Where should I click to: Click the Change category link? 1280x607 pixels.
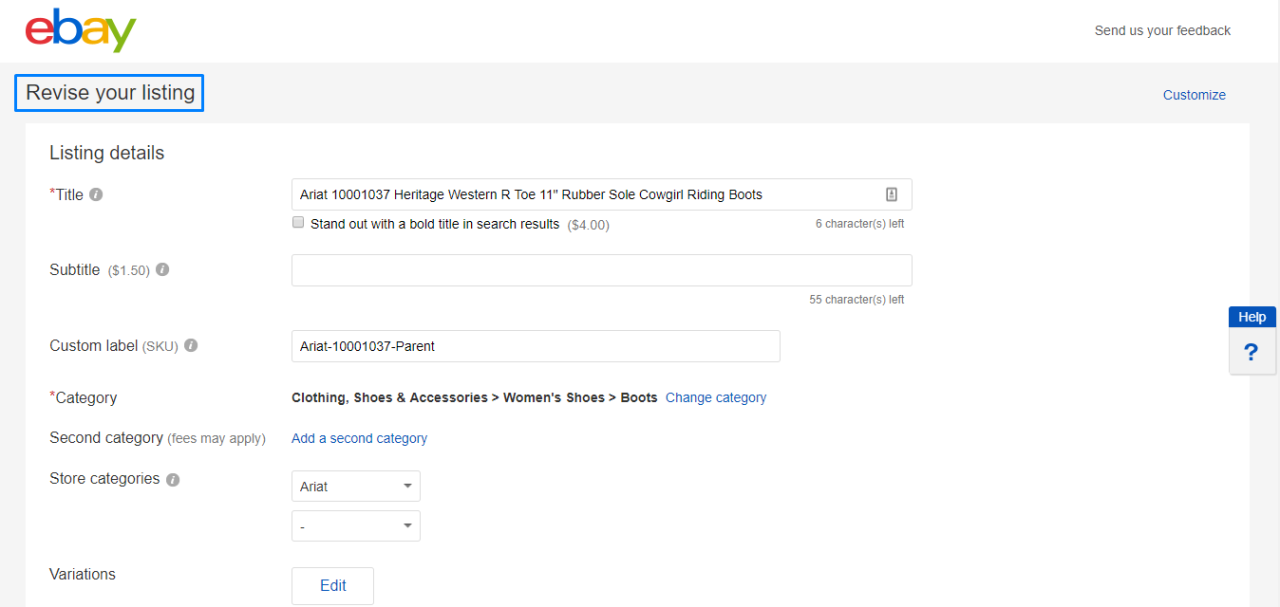tap(716, 397)
